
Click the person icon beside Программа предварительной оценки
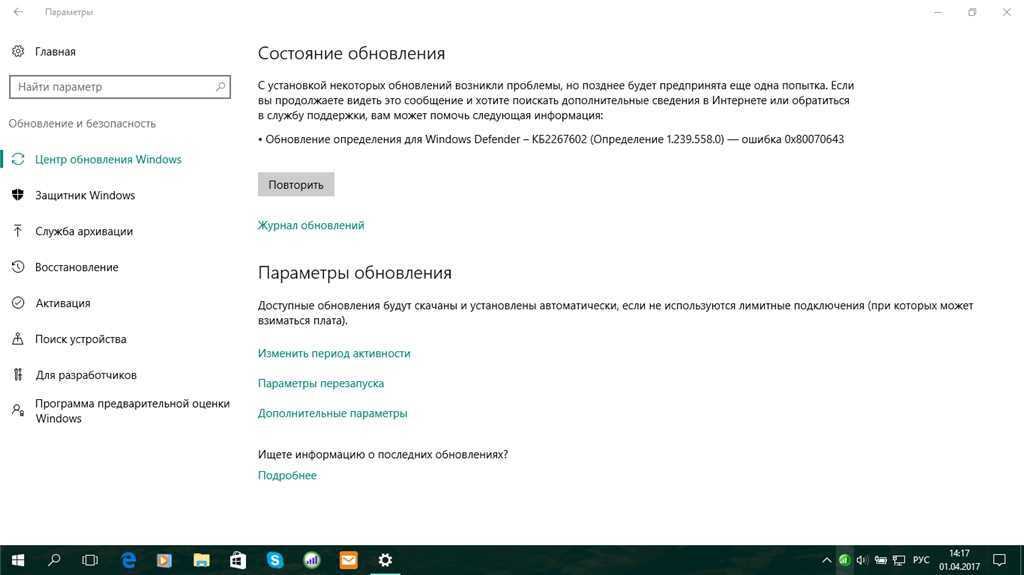point(18,410)
